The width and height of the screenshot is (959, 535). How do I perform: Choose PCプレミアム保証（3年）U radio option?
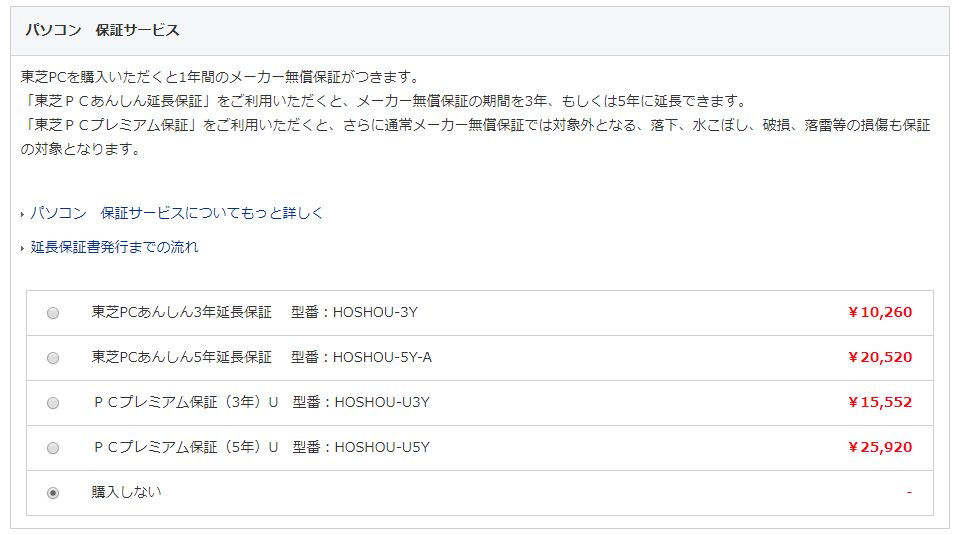[53, 403]
